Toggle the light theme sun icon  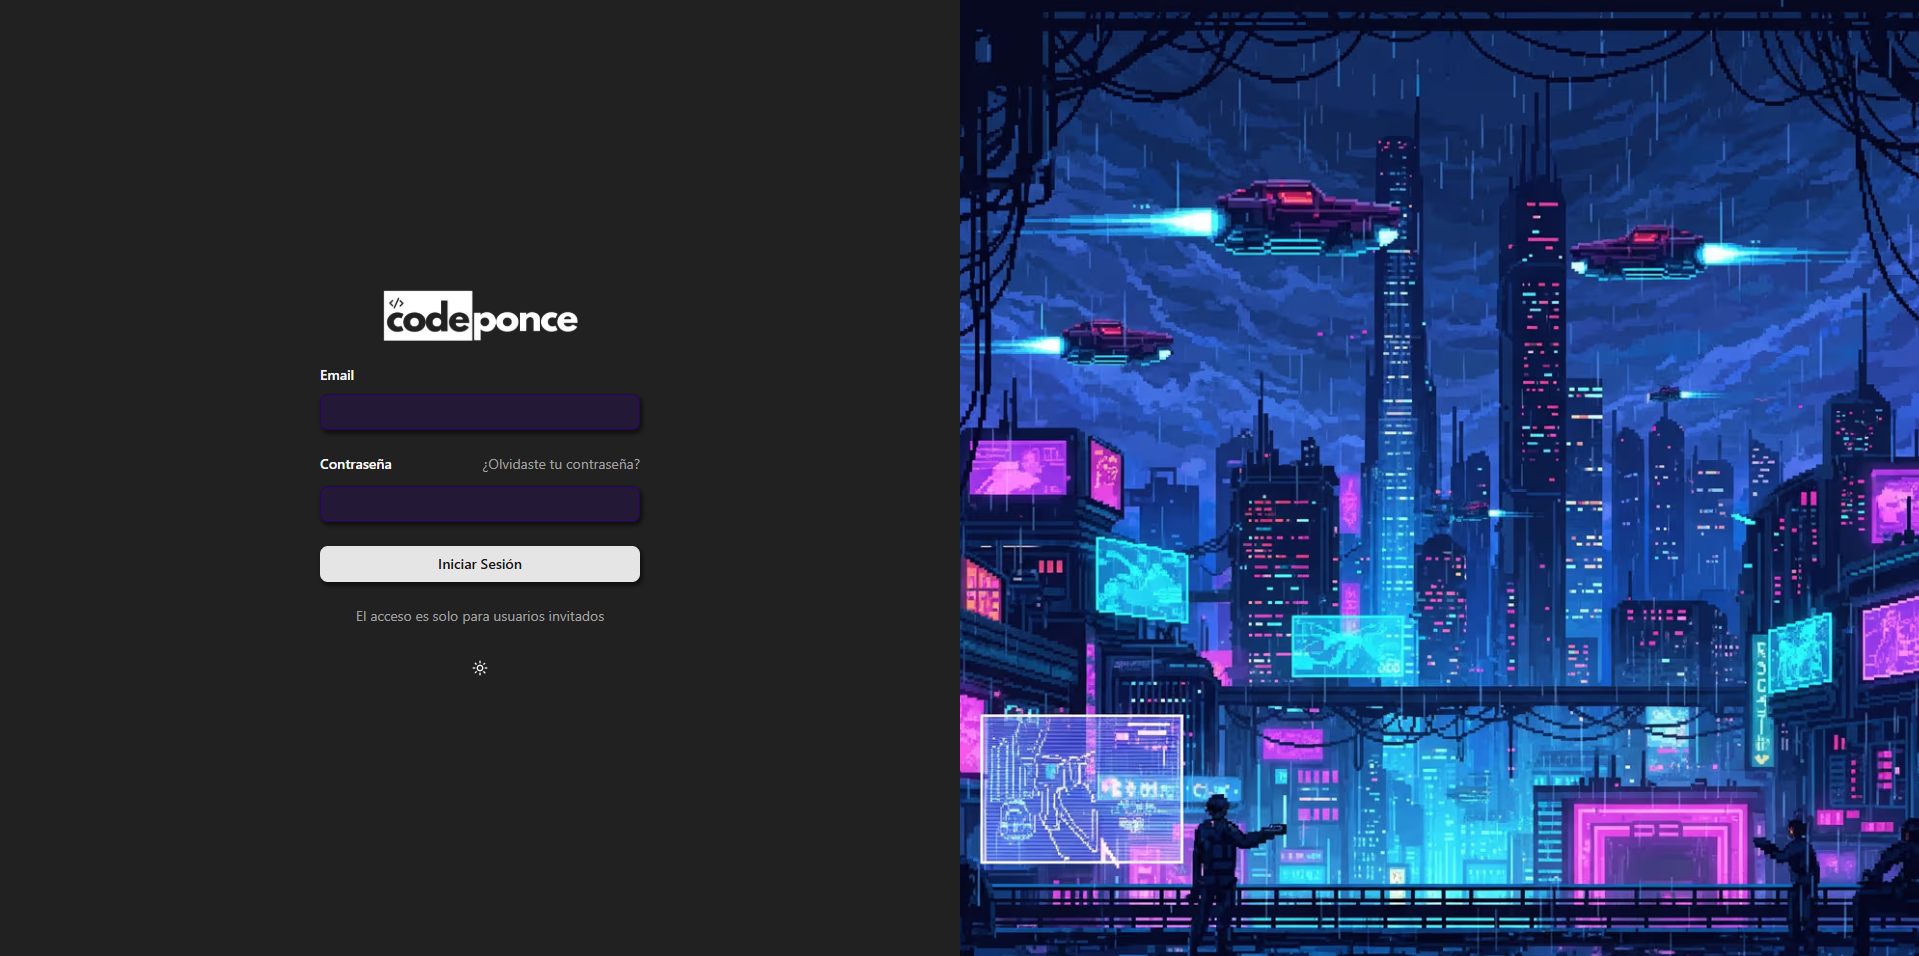pyautogui.click(x=480, y=668)
